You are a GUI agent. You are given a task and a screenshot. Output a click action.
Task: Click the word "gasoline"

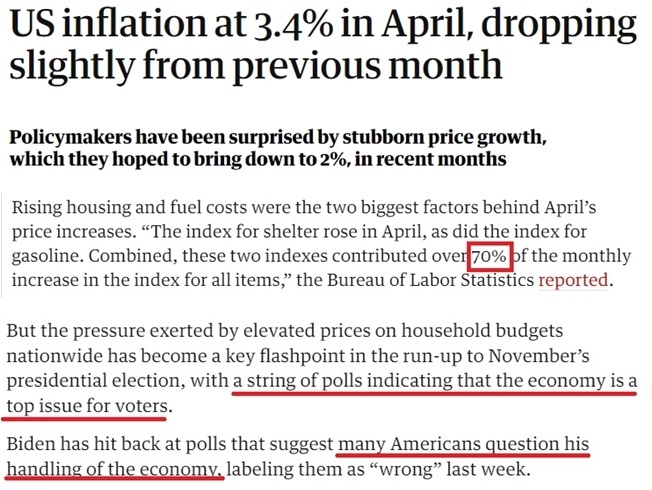(48, 257)
